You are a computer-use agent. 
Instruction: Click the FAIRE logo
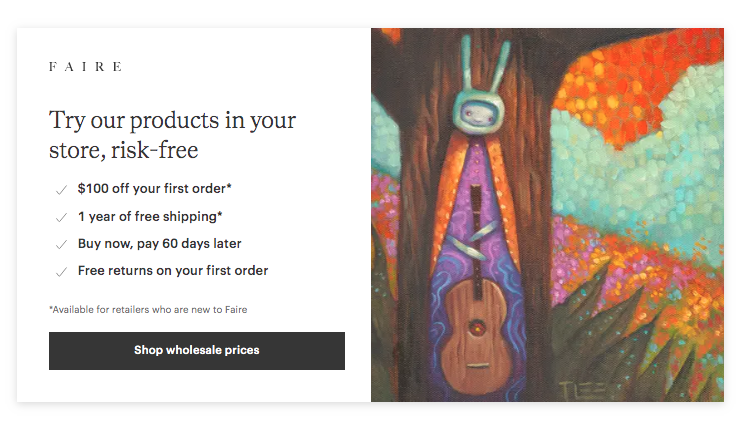[85, 66]
